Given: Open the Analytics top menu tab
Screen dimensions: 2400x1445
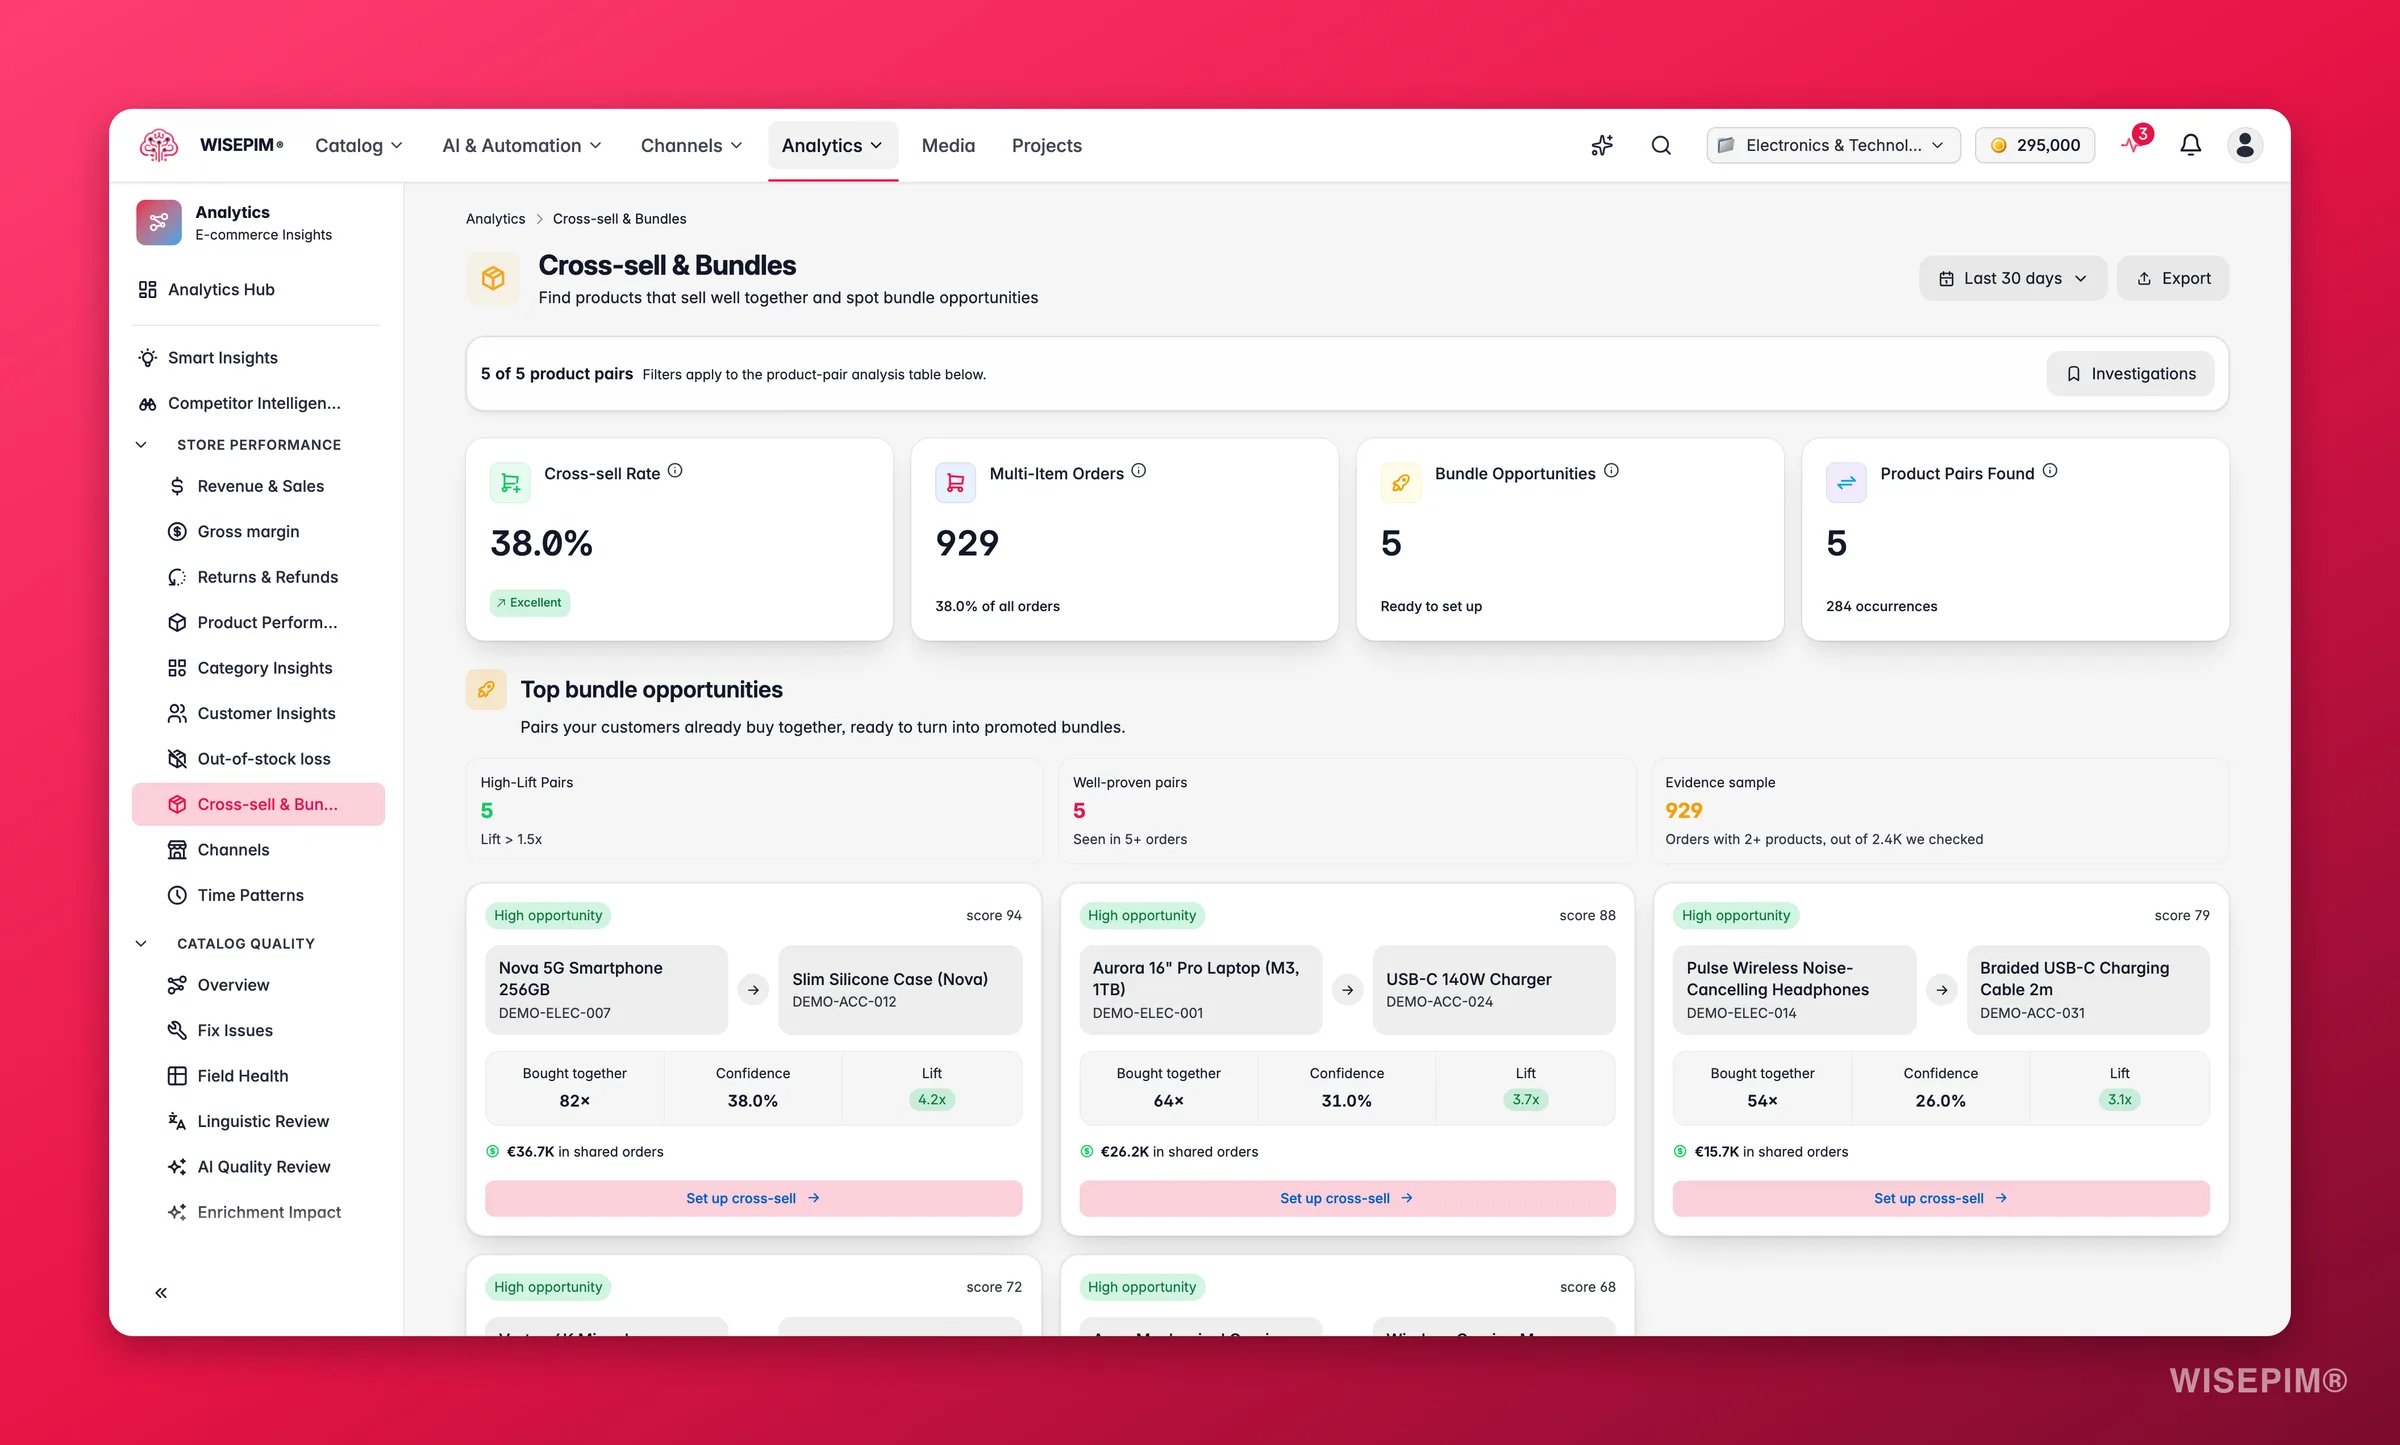Looking at the screenshot, I should pos(832,145).
